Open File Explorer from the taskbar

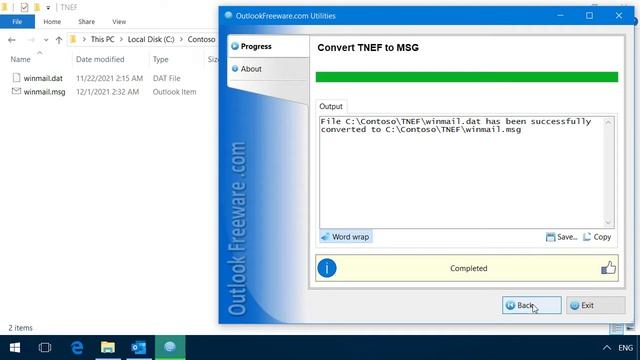[108, 347]
